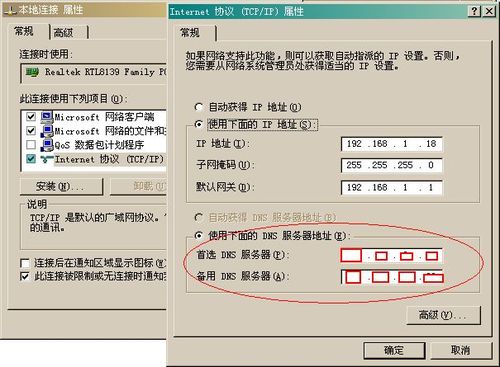Viewport: 500px width, 367px height.
Task: Close the TCP/IP properties dialog
Action: click(x=489, y=11)
